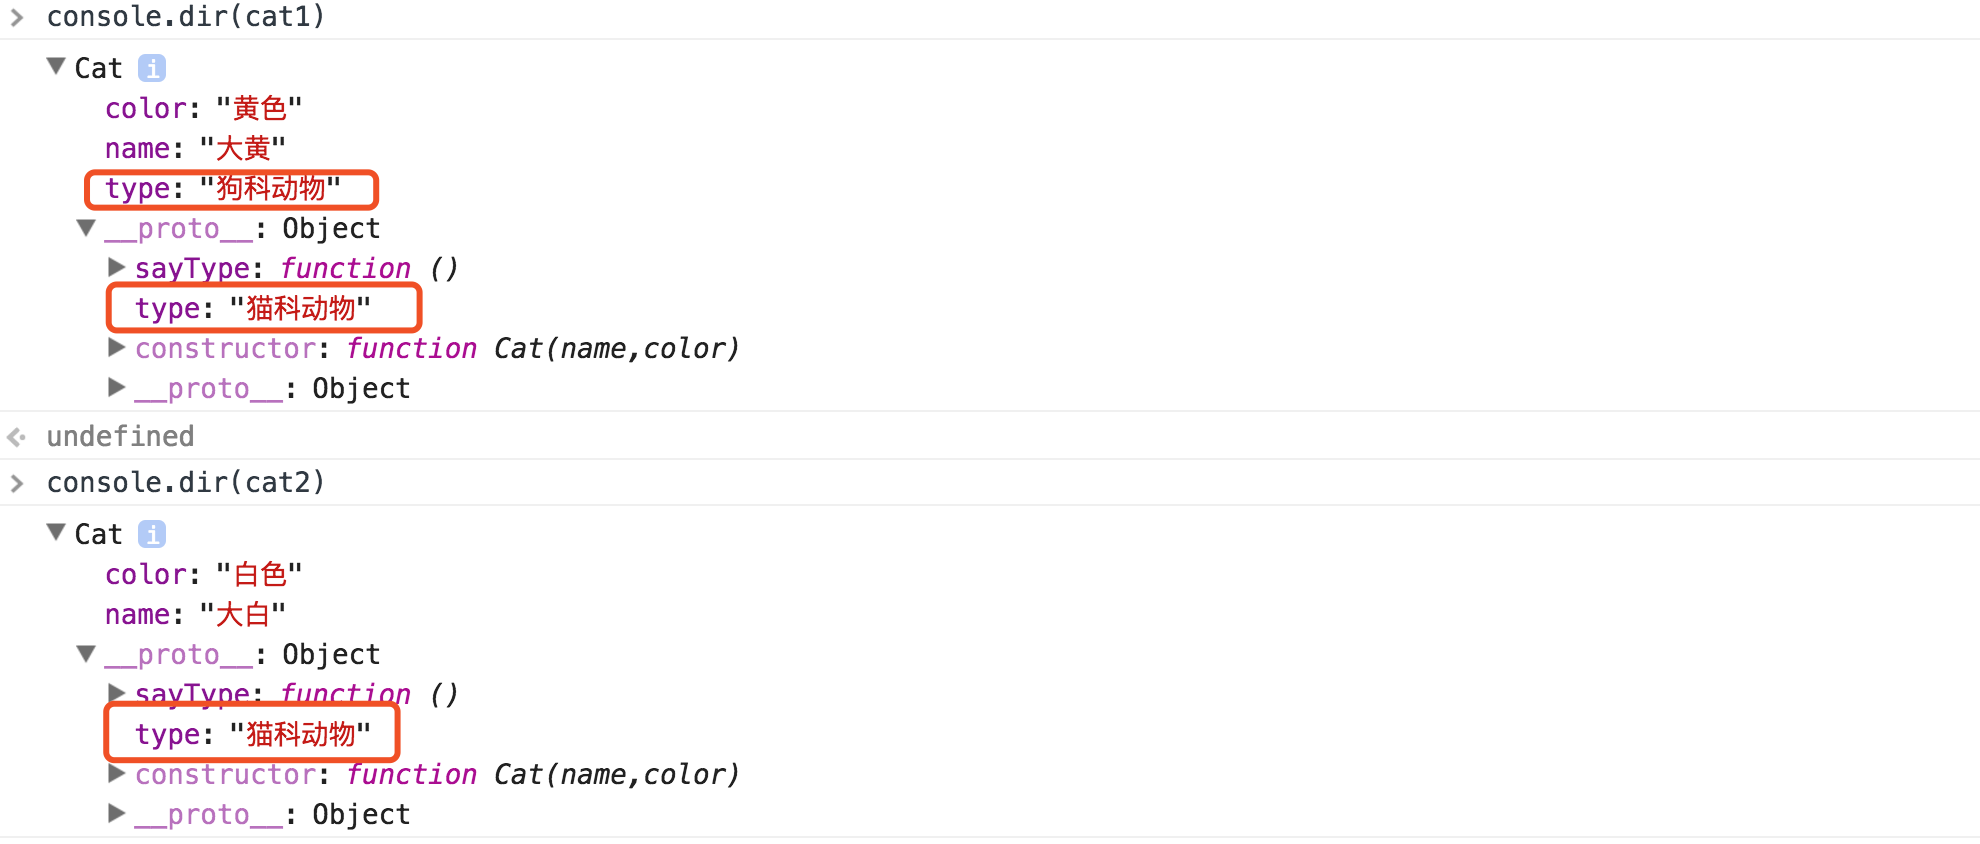Collapse __proto__ under the second Cat

87,654
